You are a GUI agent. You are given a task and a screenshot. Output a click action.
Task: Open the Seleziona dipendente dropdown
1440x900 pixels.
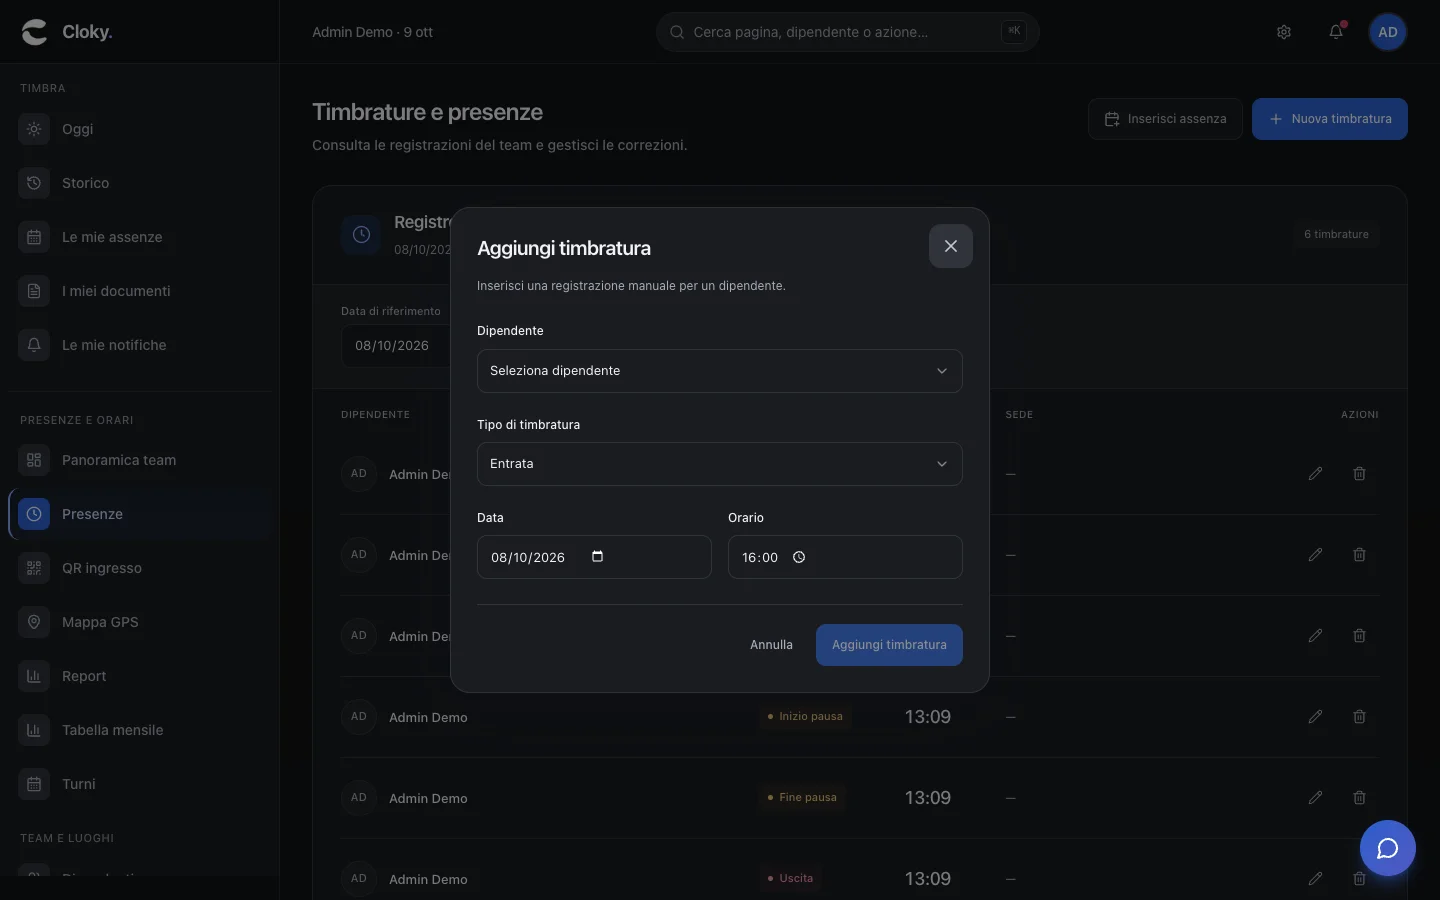719,371
